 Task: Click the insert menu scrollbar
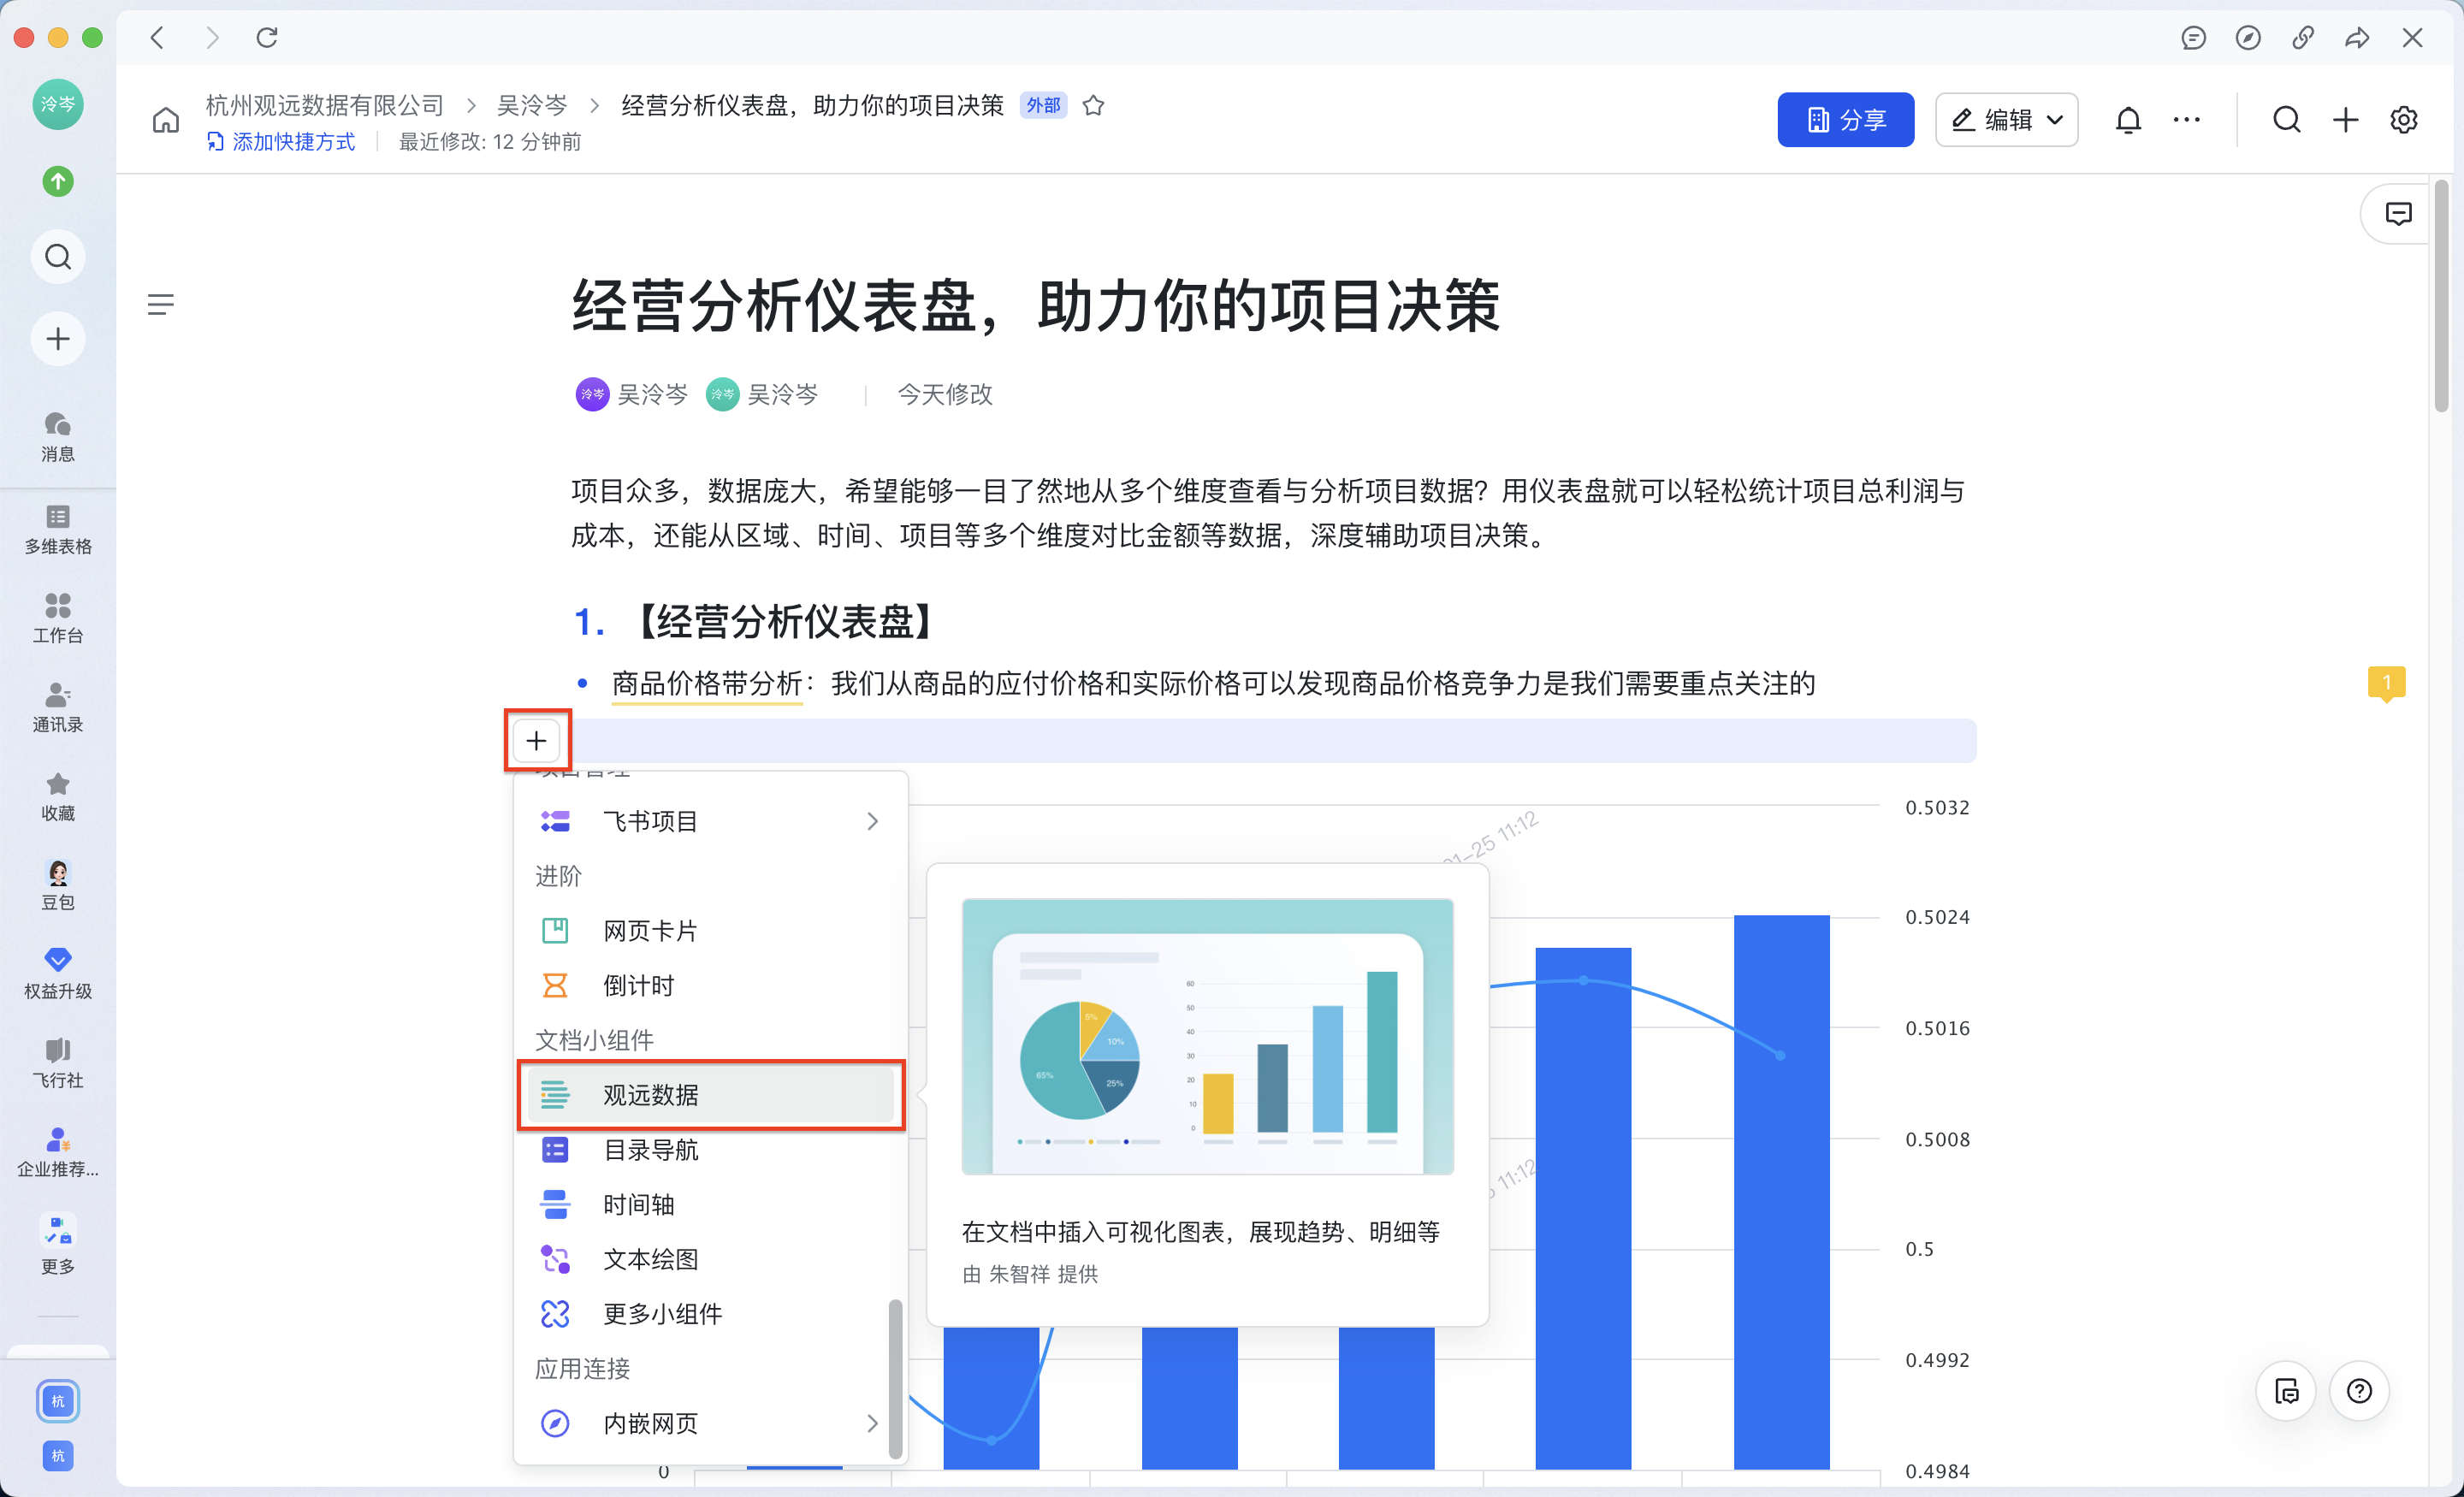click(895, 1378)
